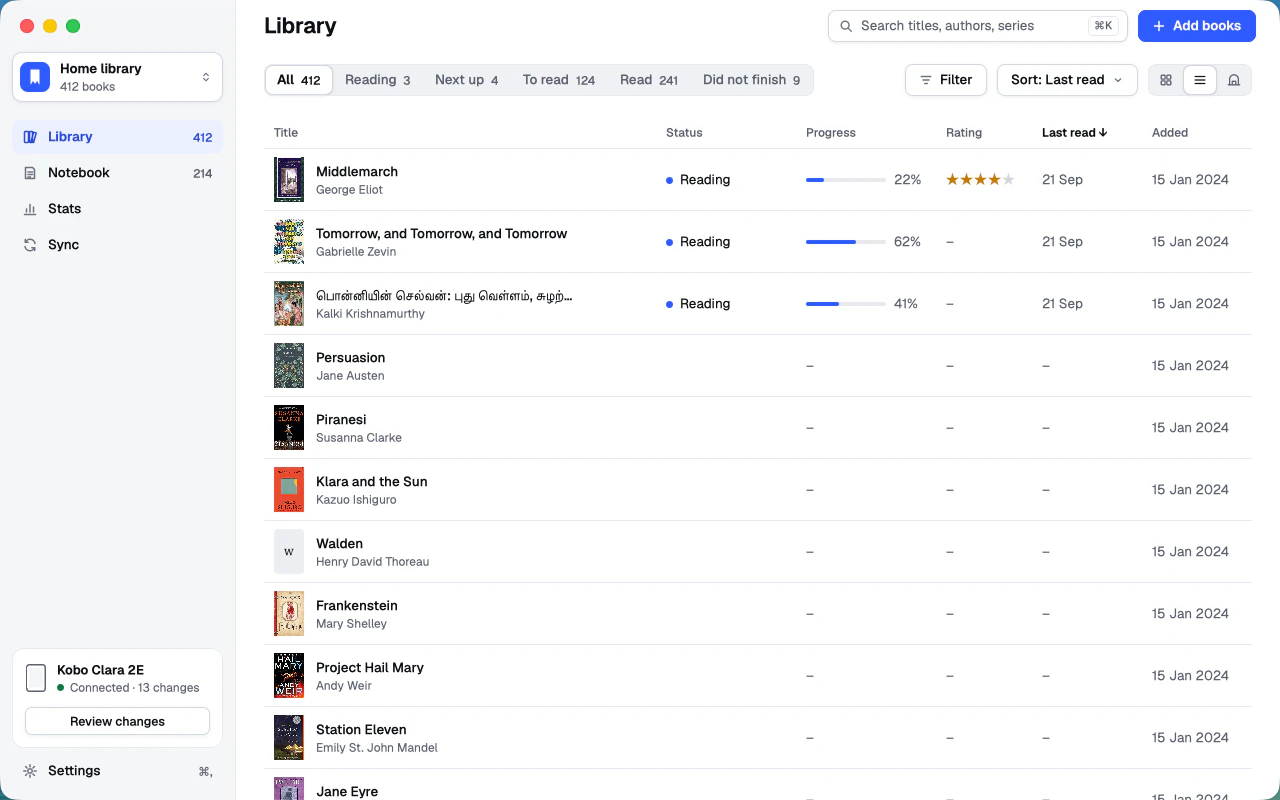The width and height of the screenshot is (1280, 800).
Task: Click the Status column header
Action: (684, 133)
